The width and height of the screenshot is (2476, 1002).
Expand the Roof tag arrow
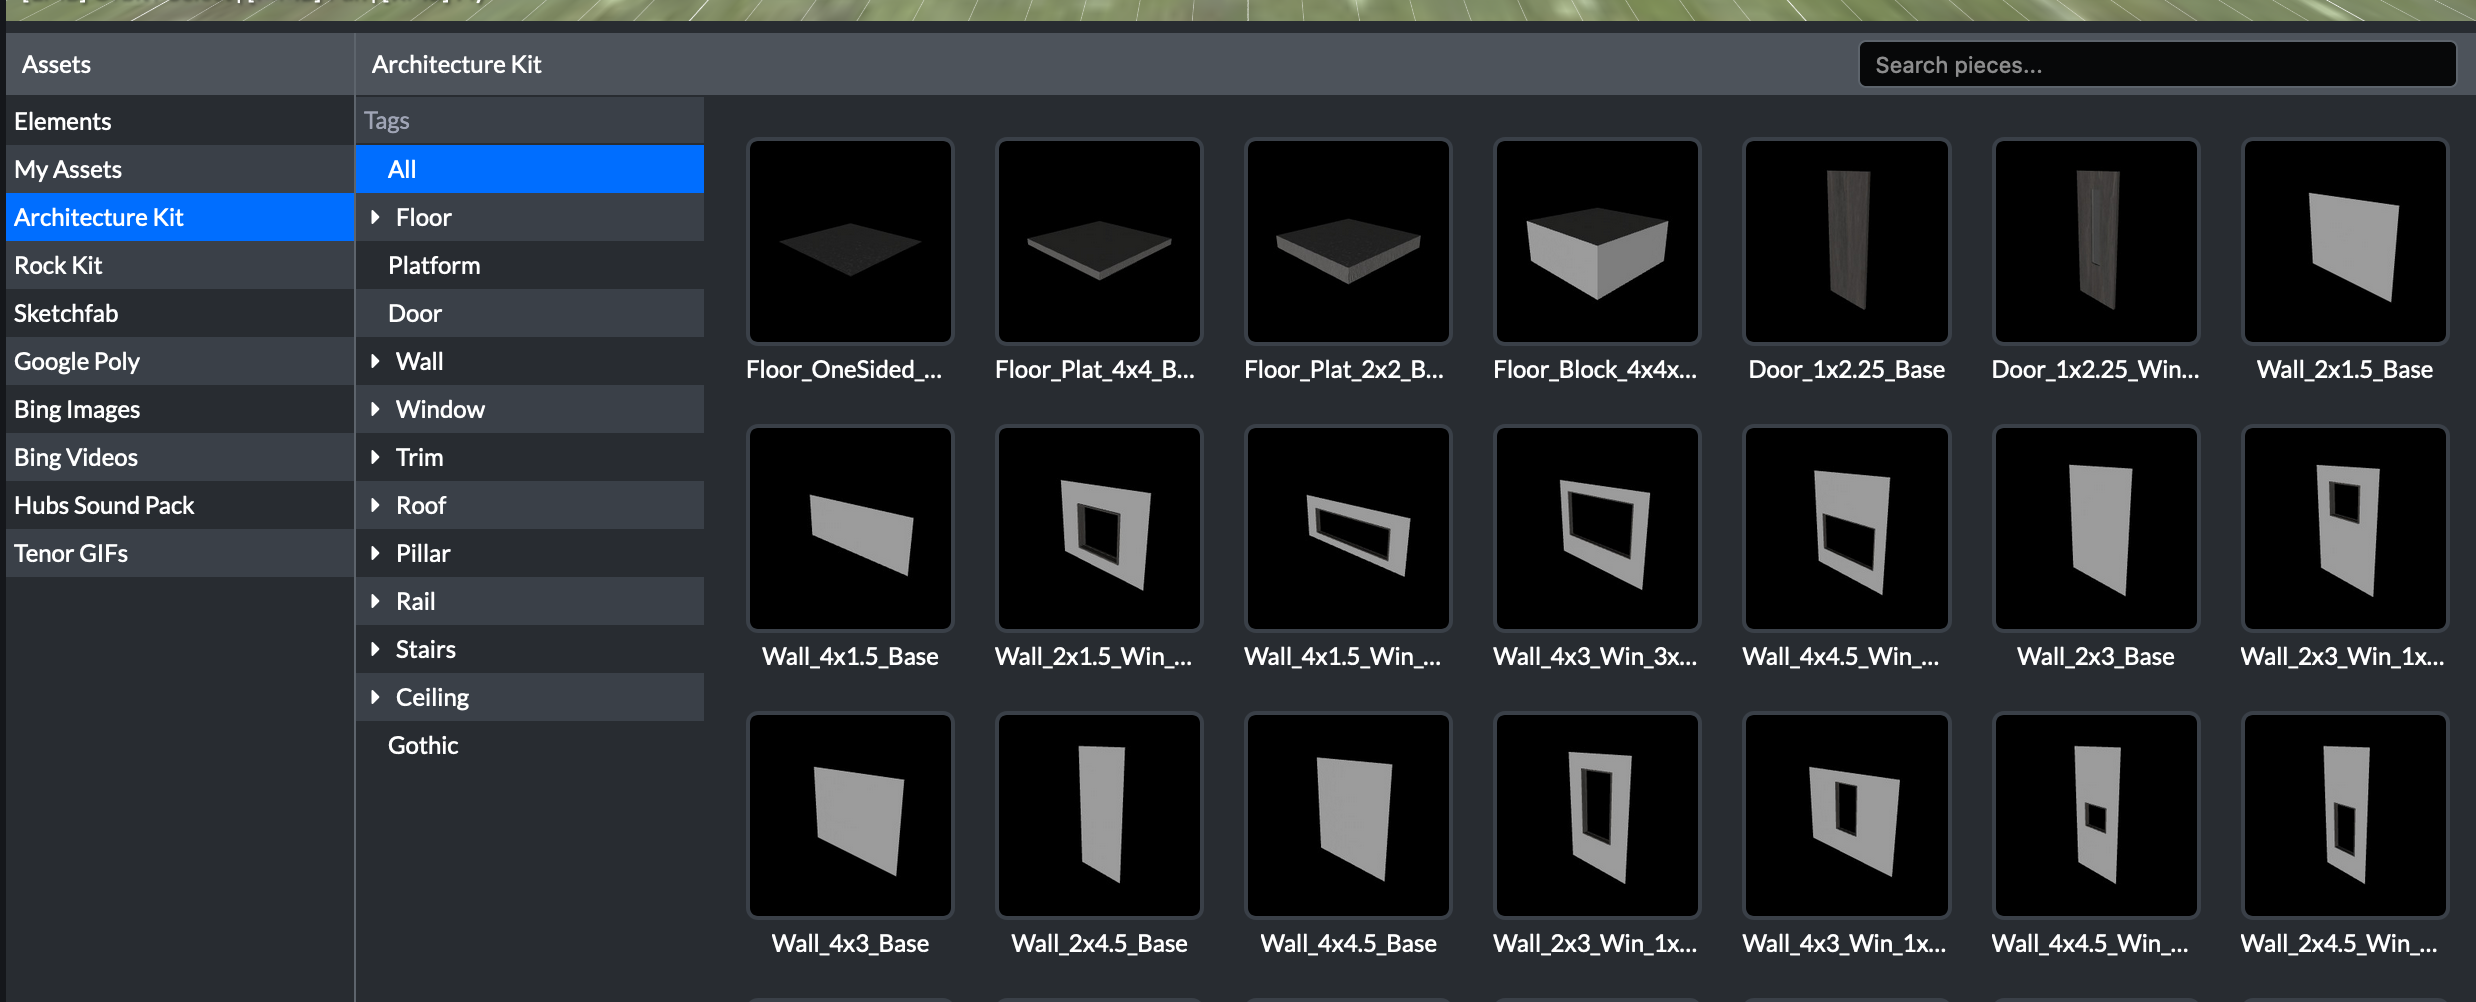tap(376, 505)
